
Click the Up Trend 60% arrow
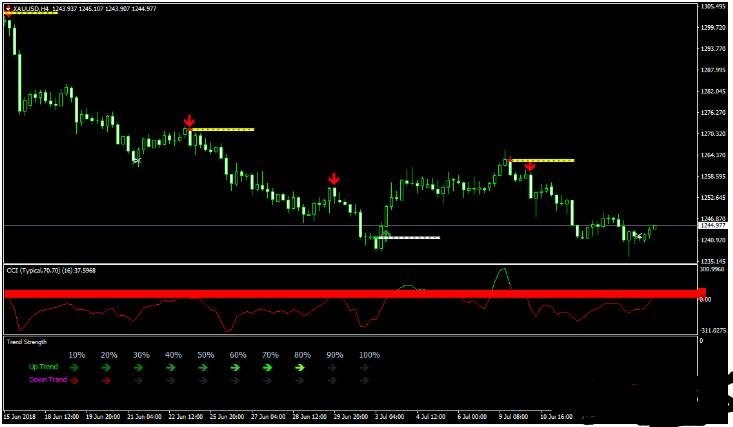coord(235,368)
